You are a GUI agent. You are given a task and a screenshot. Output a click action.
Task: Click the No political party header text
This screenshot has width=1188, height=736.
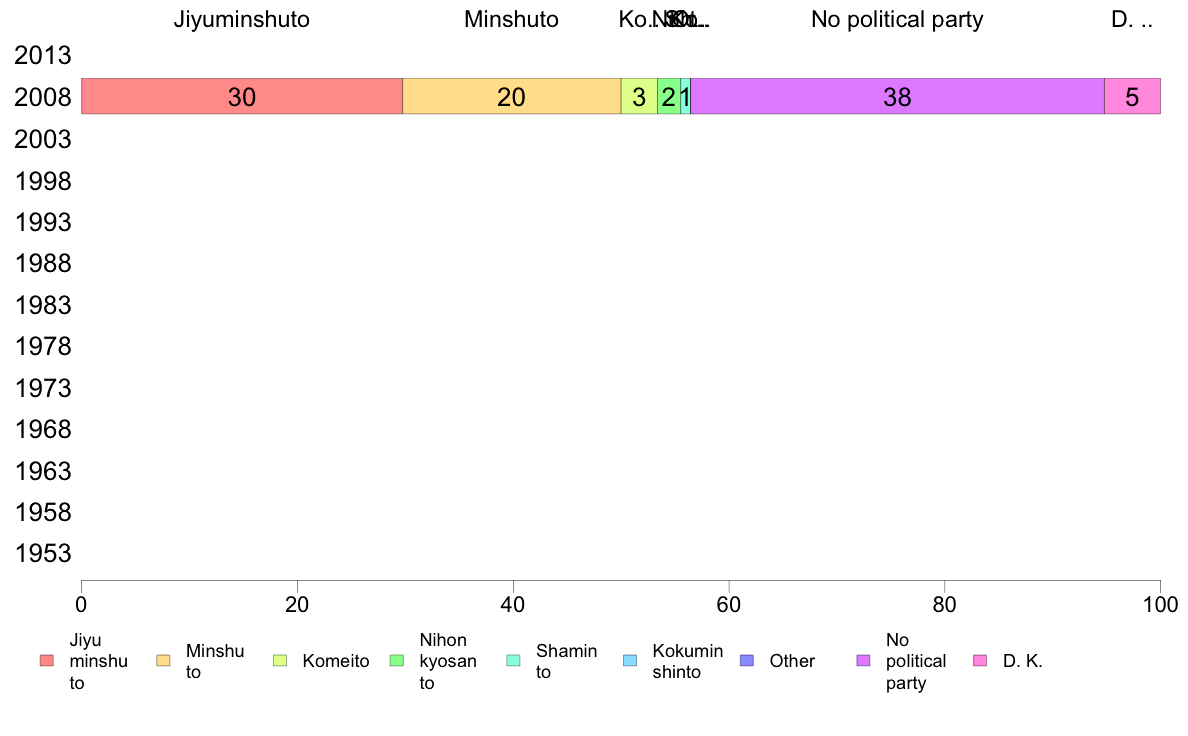coord(897,20)
